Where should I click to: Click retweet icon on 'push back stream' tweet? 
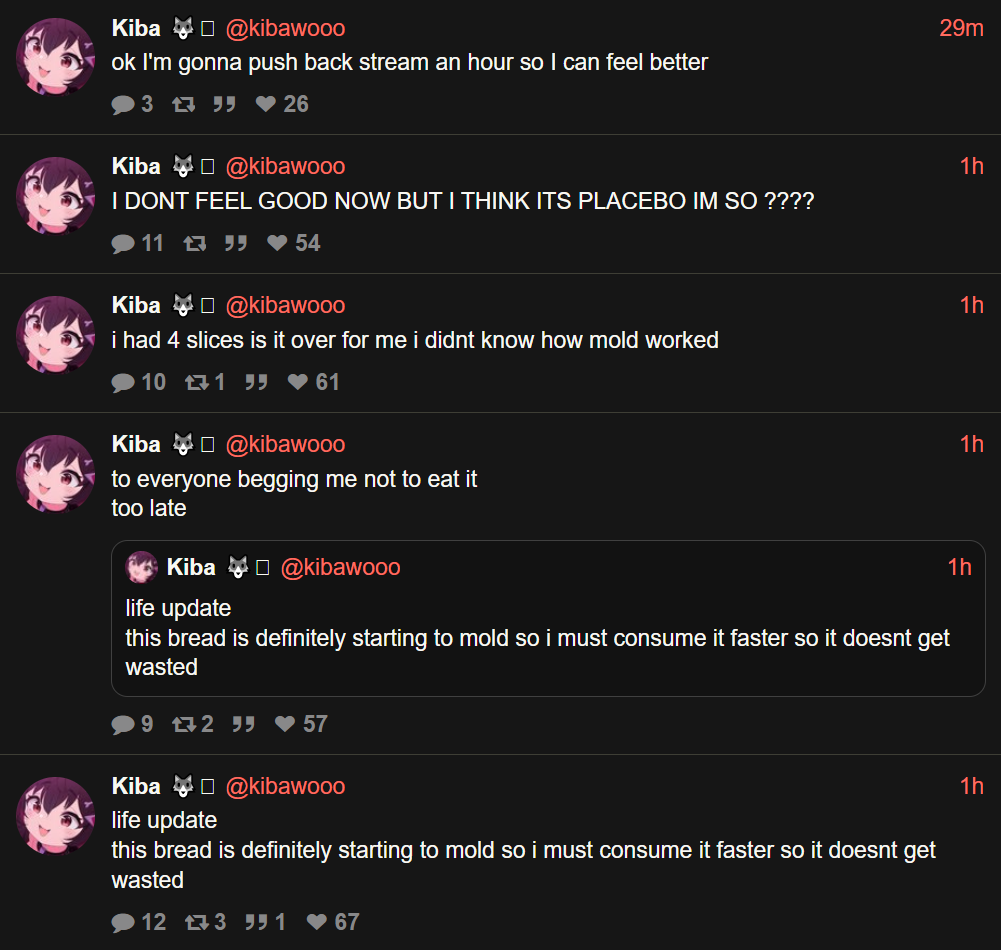pos(183,104)
